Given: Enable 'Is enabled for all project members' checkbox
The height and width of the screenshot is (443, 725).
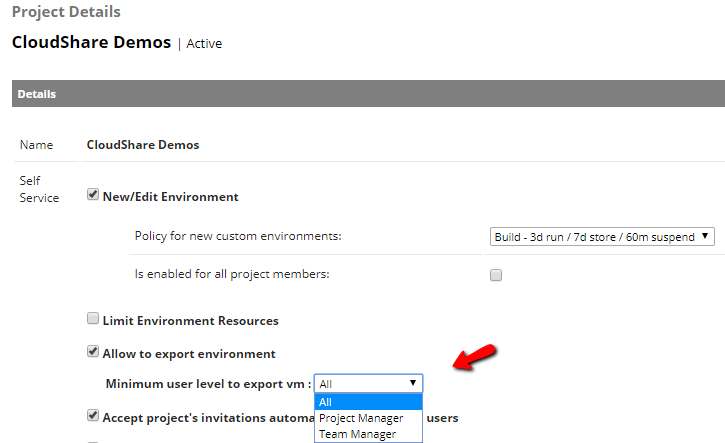Looking at the screenshot, I should tap(496, 275).
